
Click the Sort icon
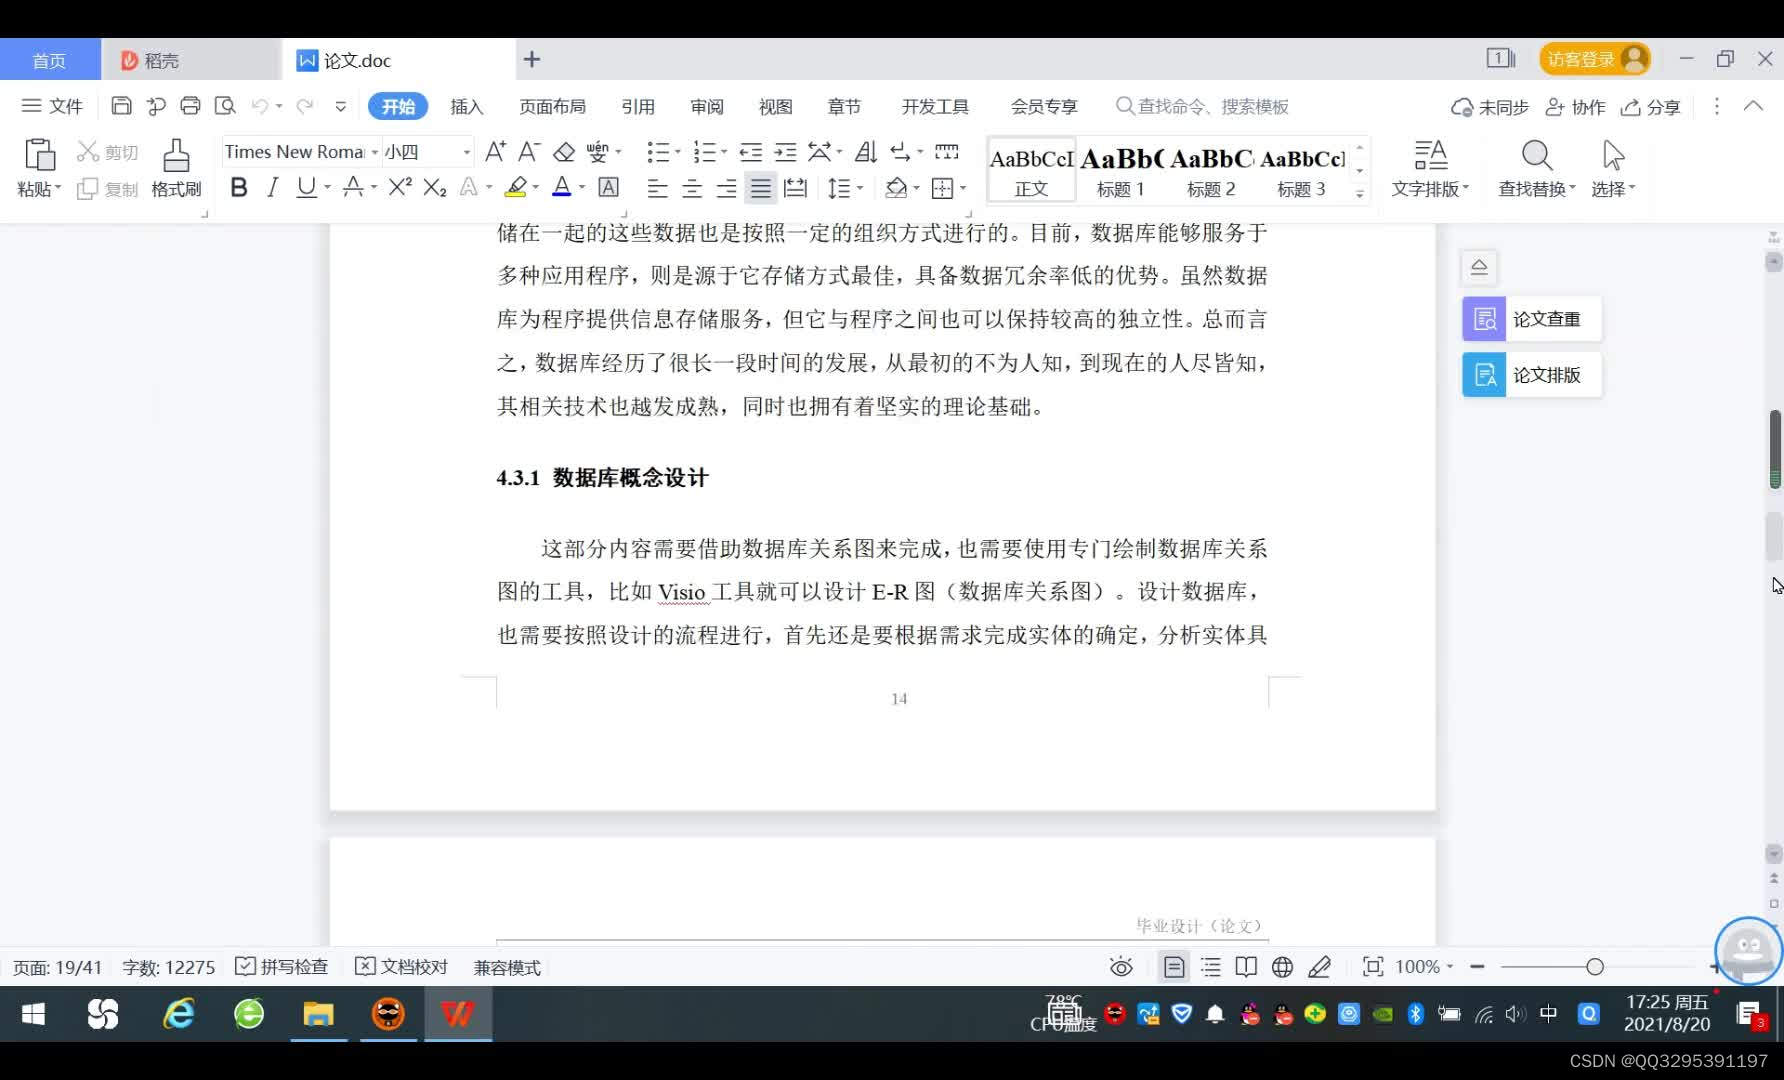866,152
